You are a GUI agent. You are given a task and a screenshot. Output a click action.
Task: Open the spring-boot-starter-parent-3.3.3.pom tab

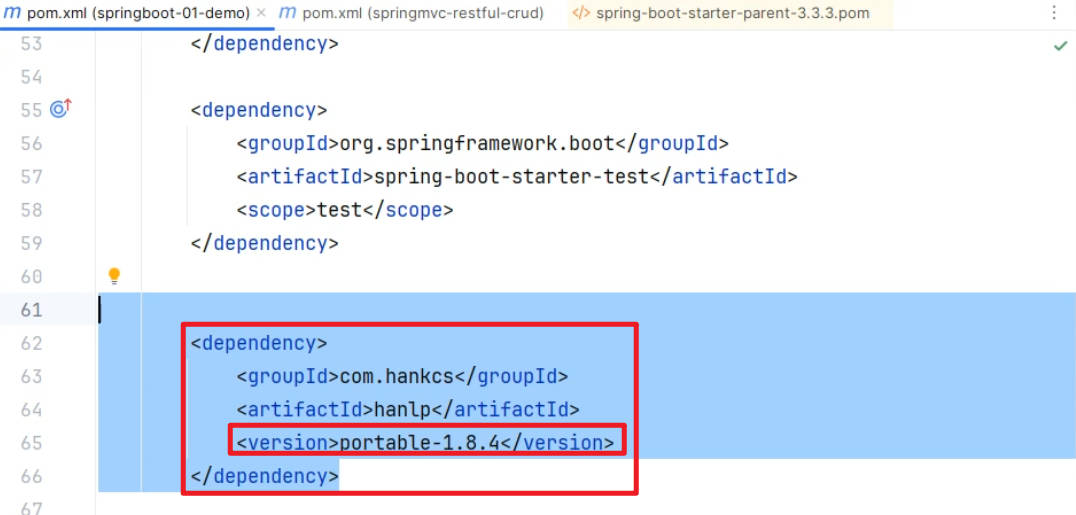[x=732, y=14]
